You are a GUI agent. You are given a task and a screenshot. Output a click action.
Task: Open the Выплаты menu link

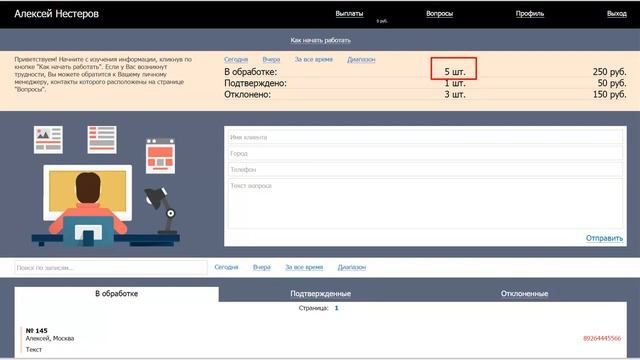click(x=349, y=13)
